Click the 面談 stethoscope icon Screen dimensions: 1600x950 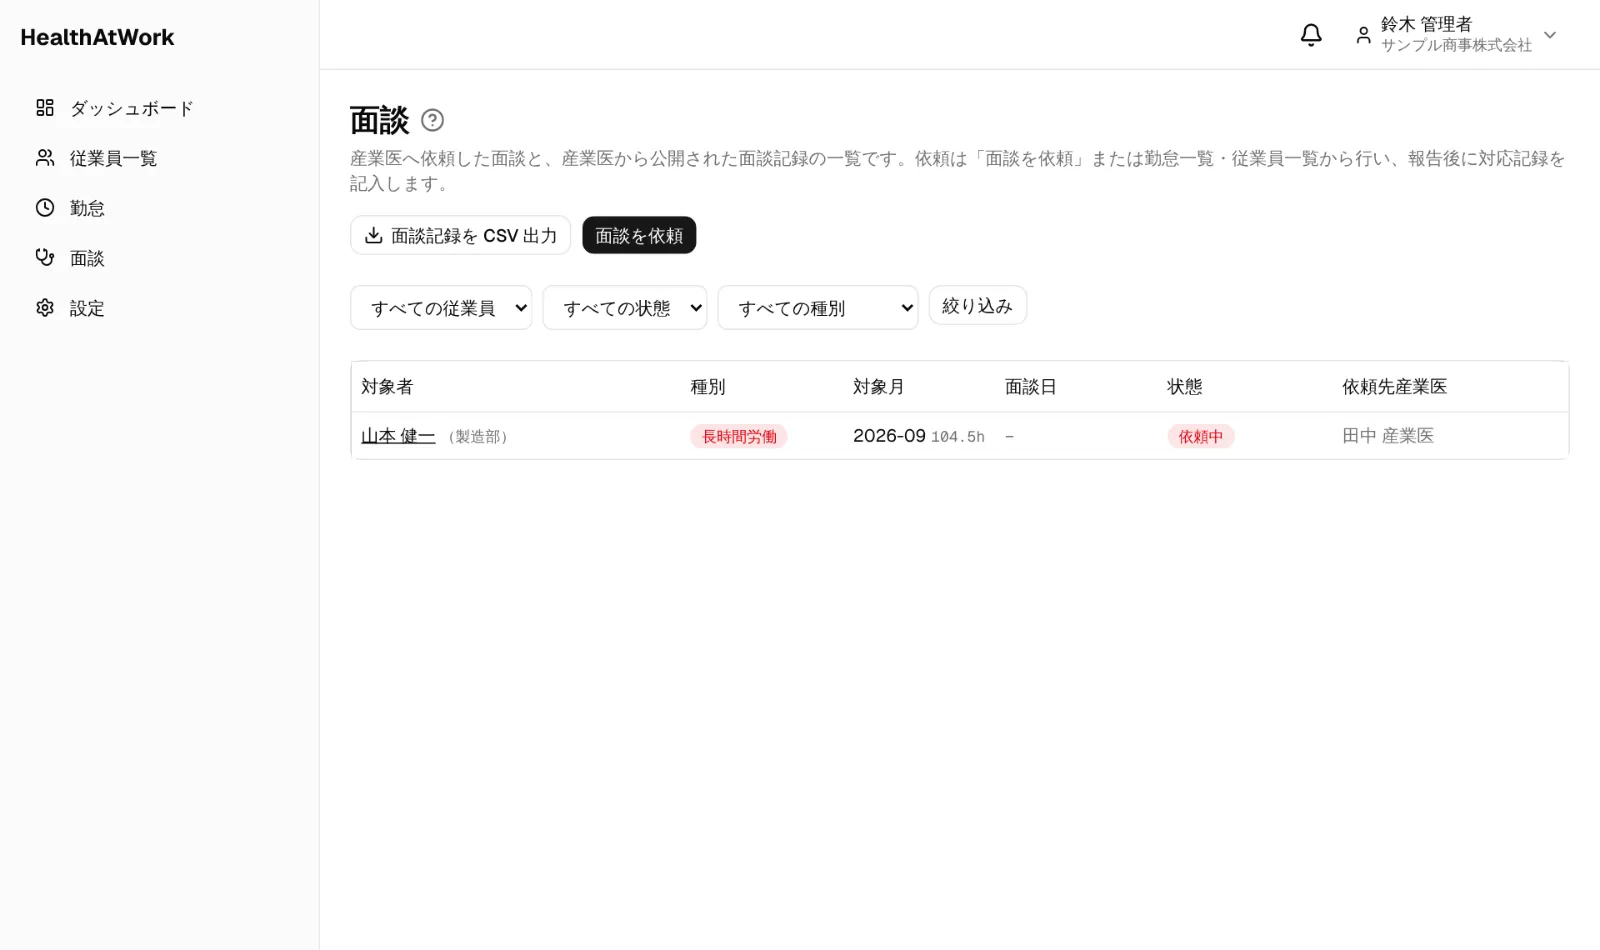(x=45, y=258)
